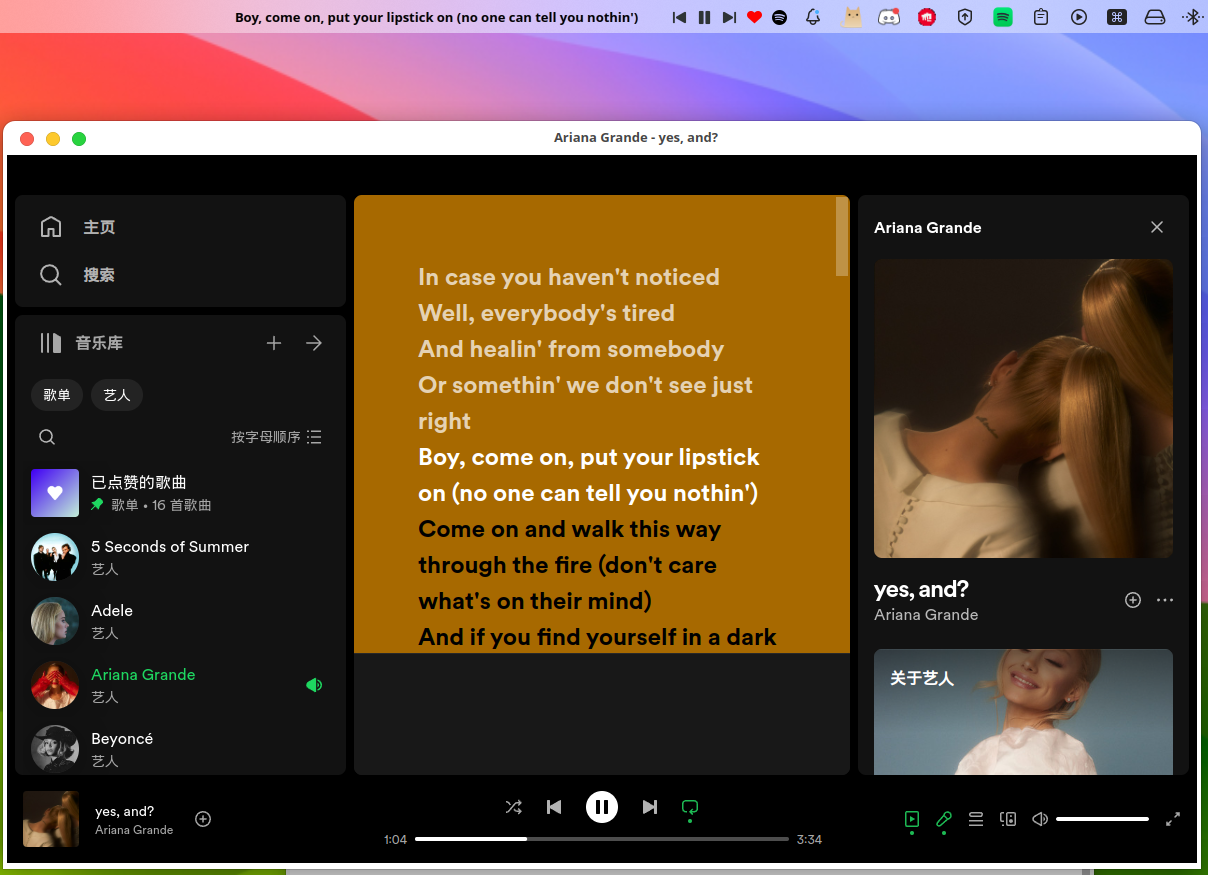
Task: Open the Home (主页) page
Action: [x=78, y=227]
